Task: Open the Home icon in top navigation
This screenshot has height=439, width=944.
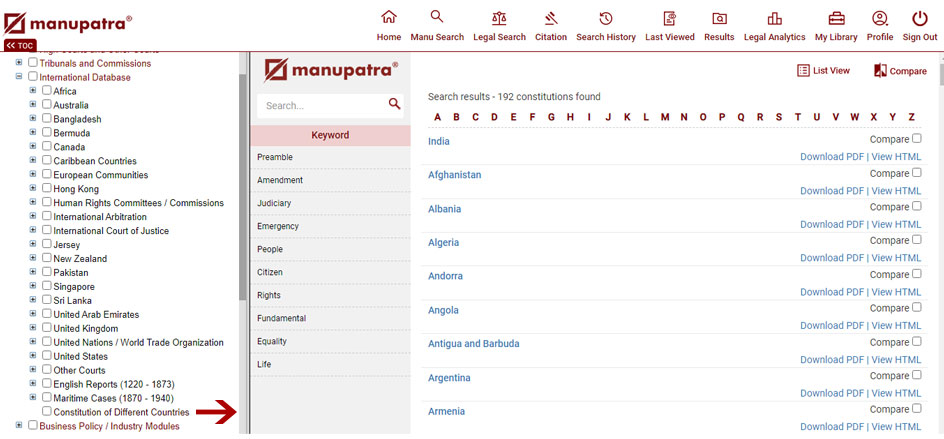Action: 389,19
